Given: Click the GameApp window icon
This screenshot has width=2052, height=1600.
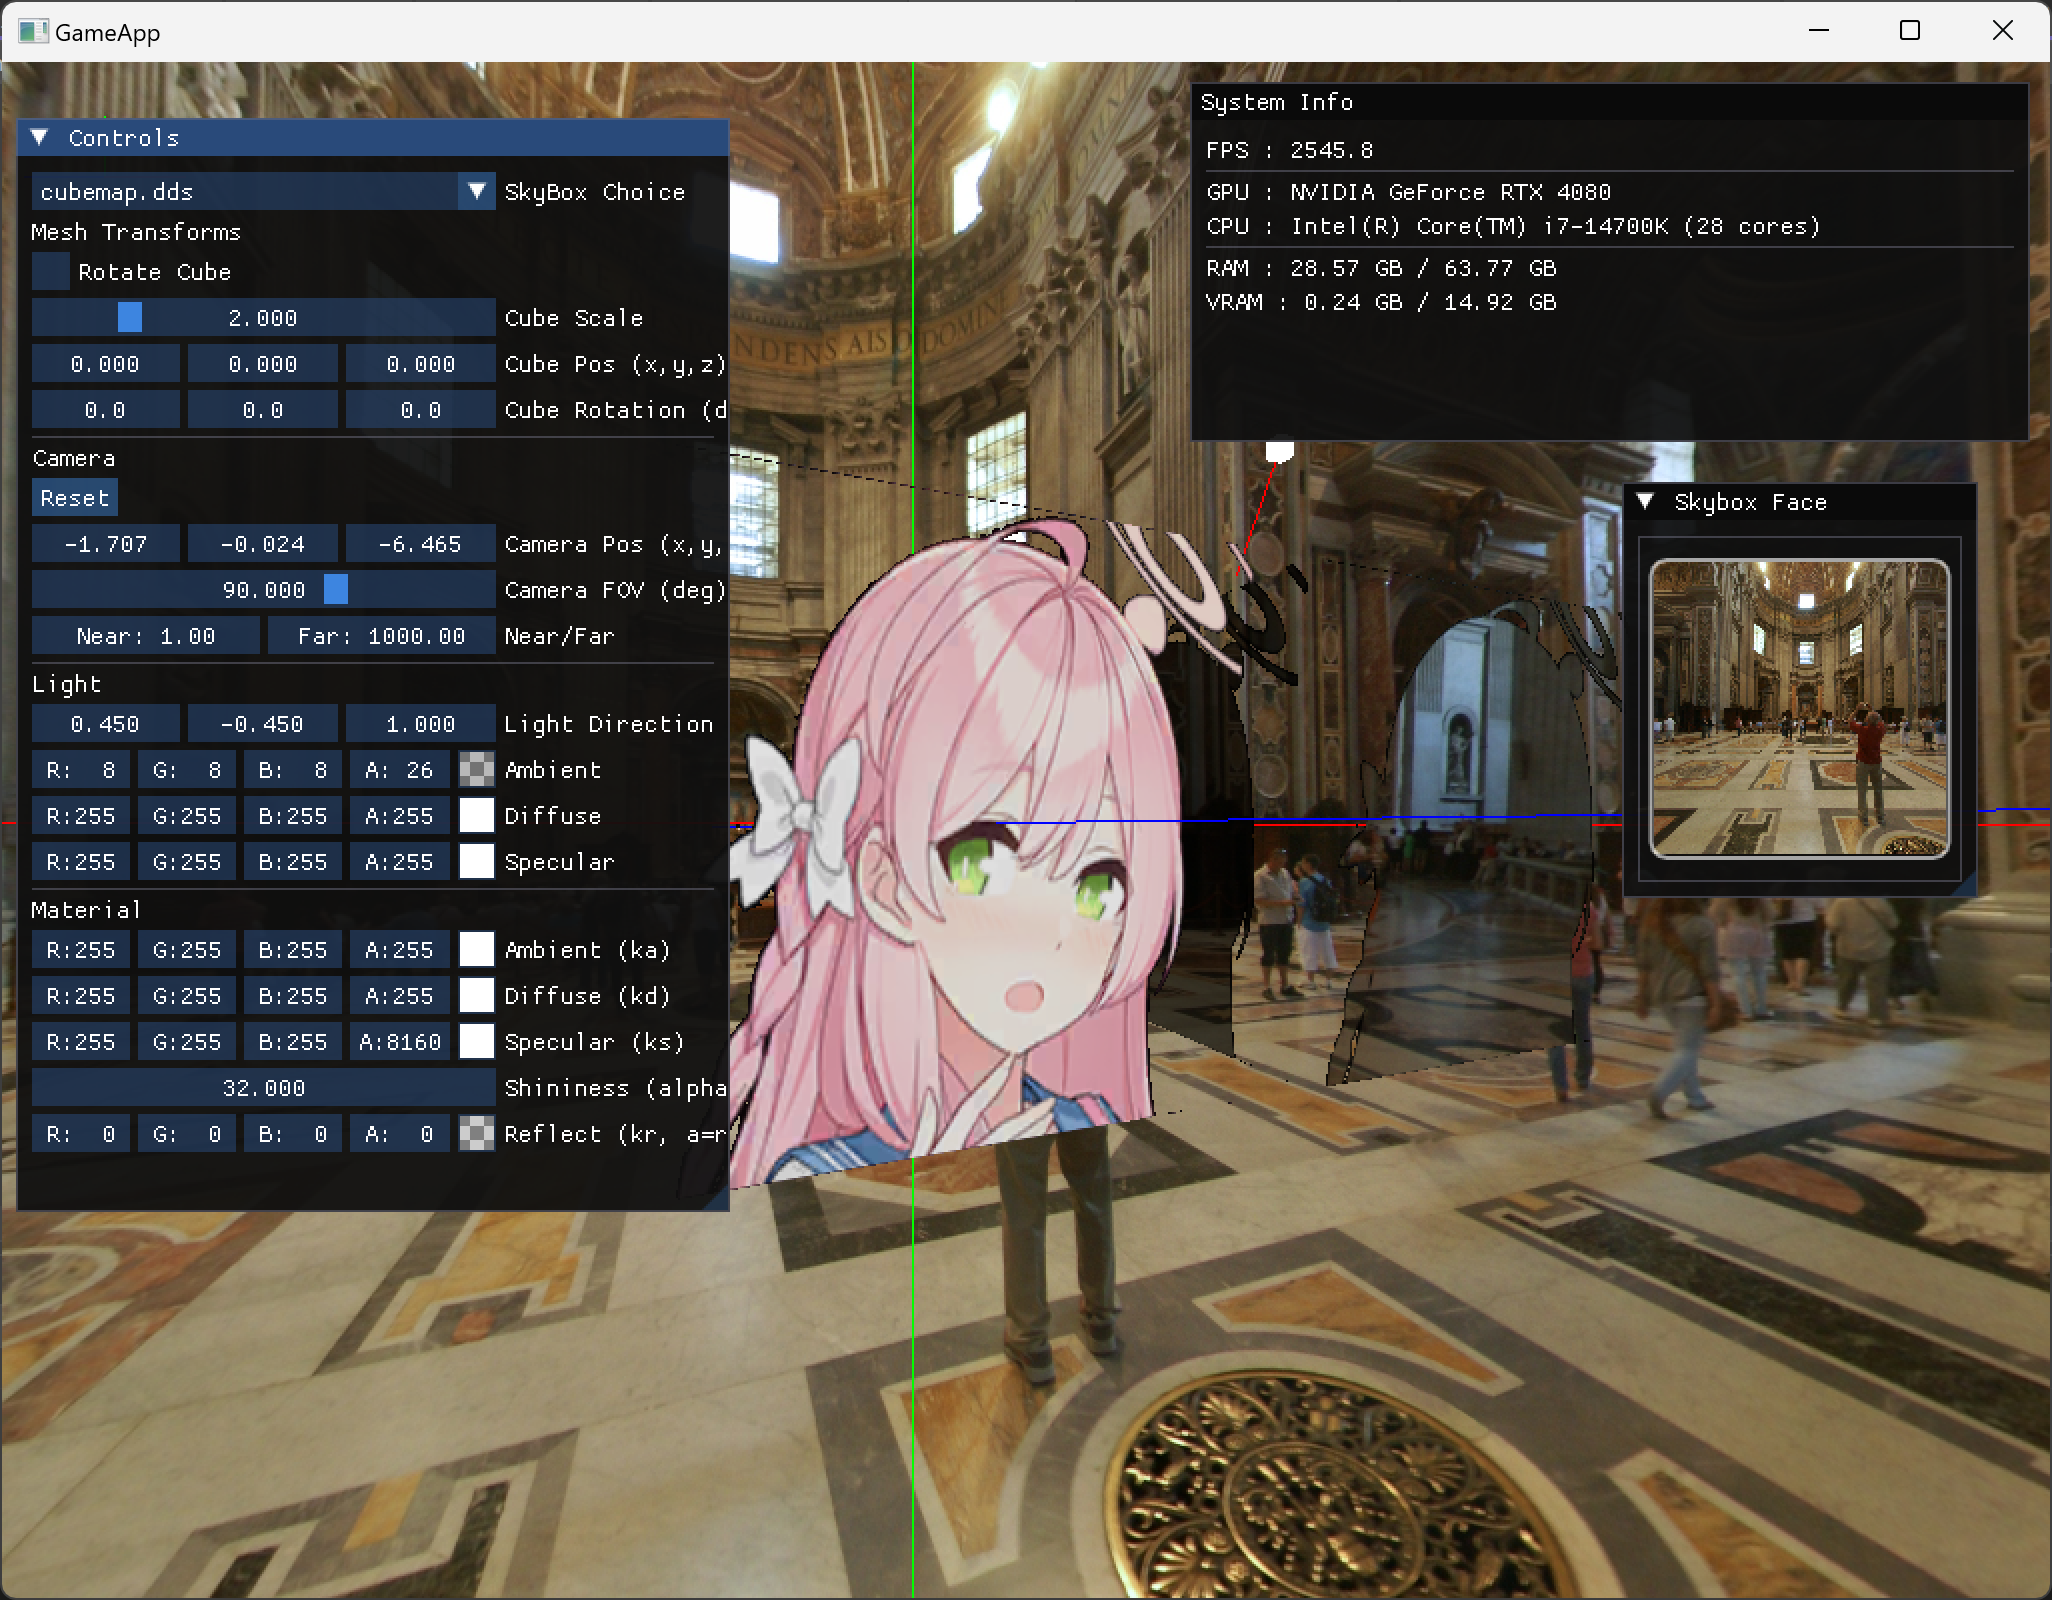Looking at the screenshot, I should (x=32, y=32).
